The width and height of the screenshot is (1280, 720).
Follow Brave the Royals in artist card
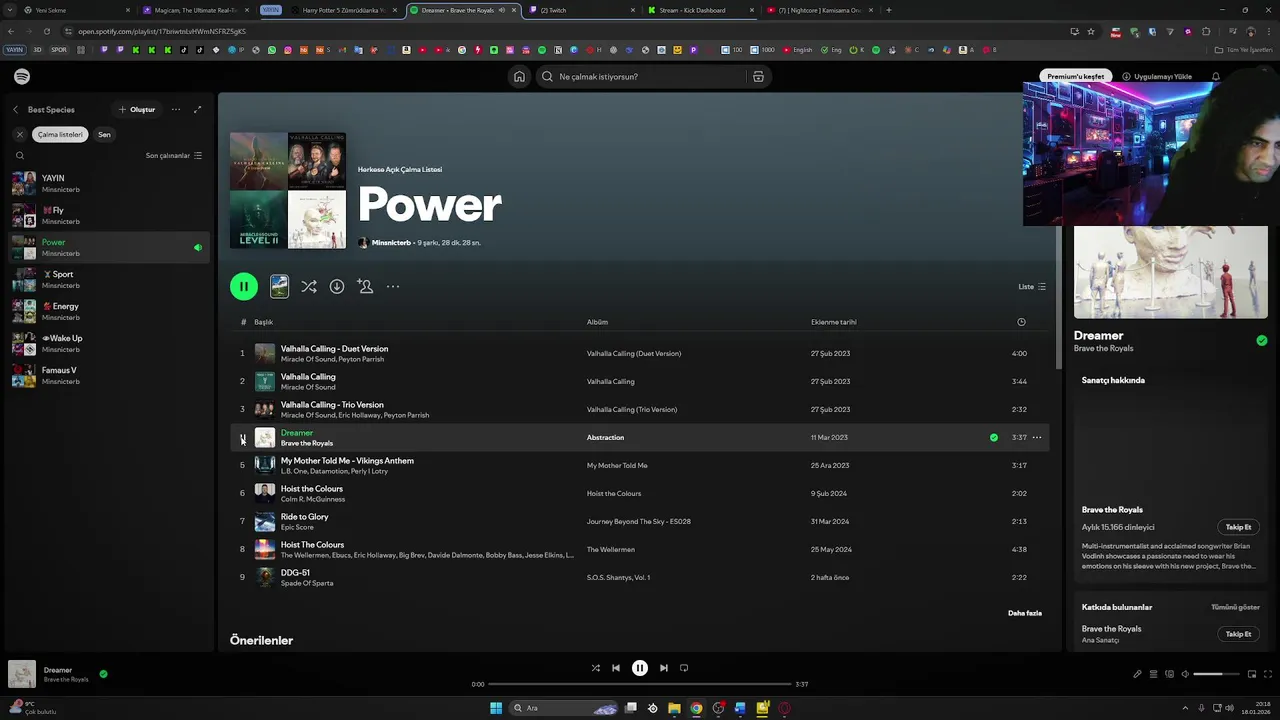pyautogui.click(x=1238, y=527)
